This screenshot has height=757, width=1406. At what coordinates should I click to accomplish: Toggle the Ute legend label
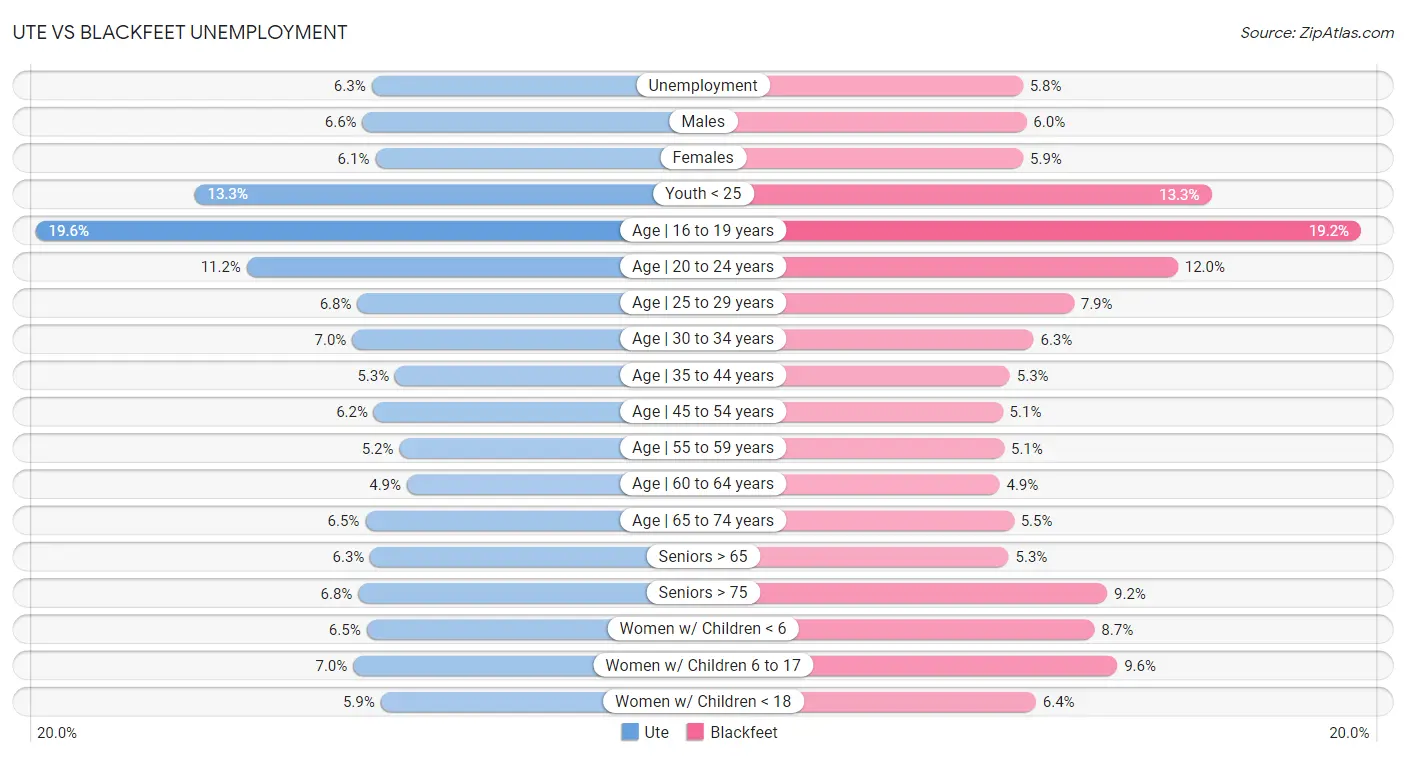click(657, 732)
